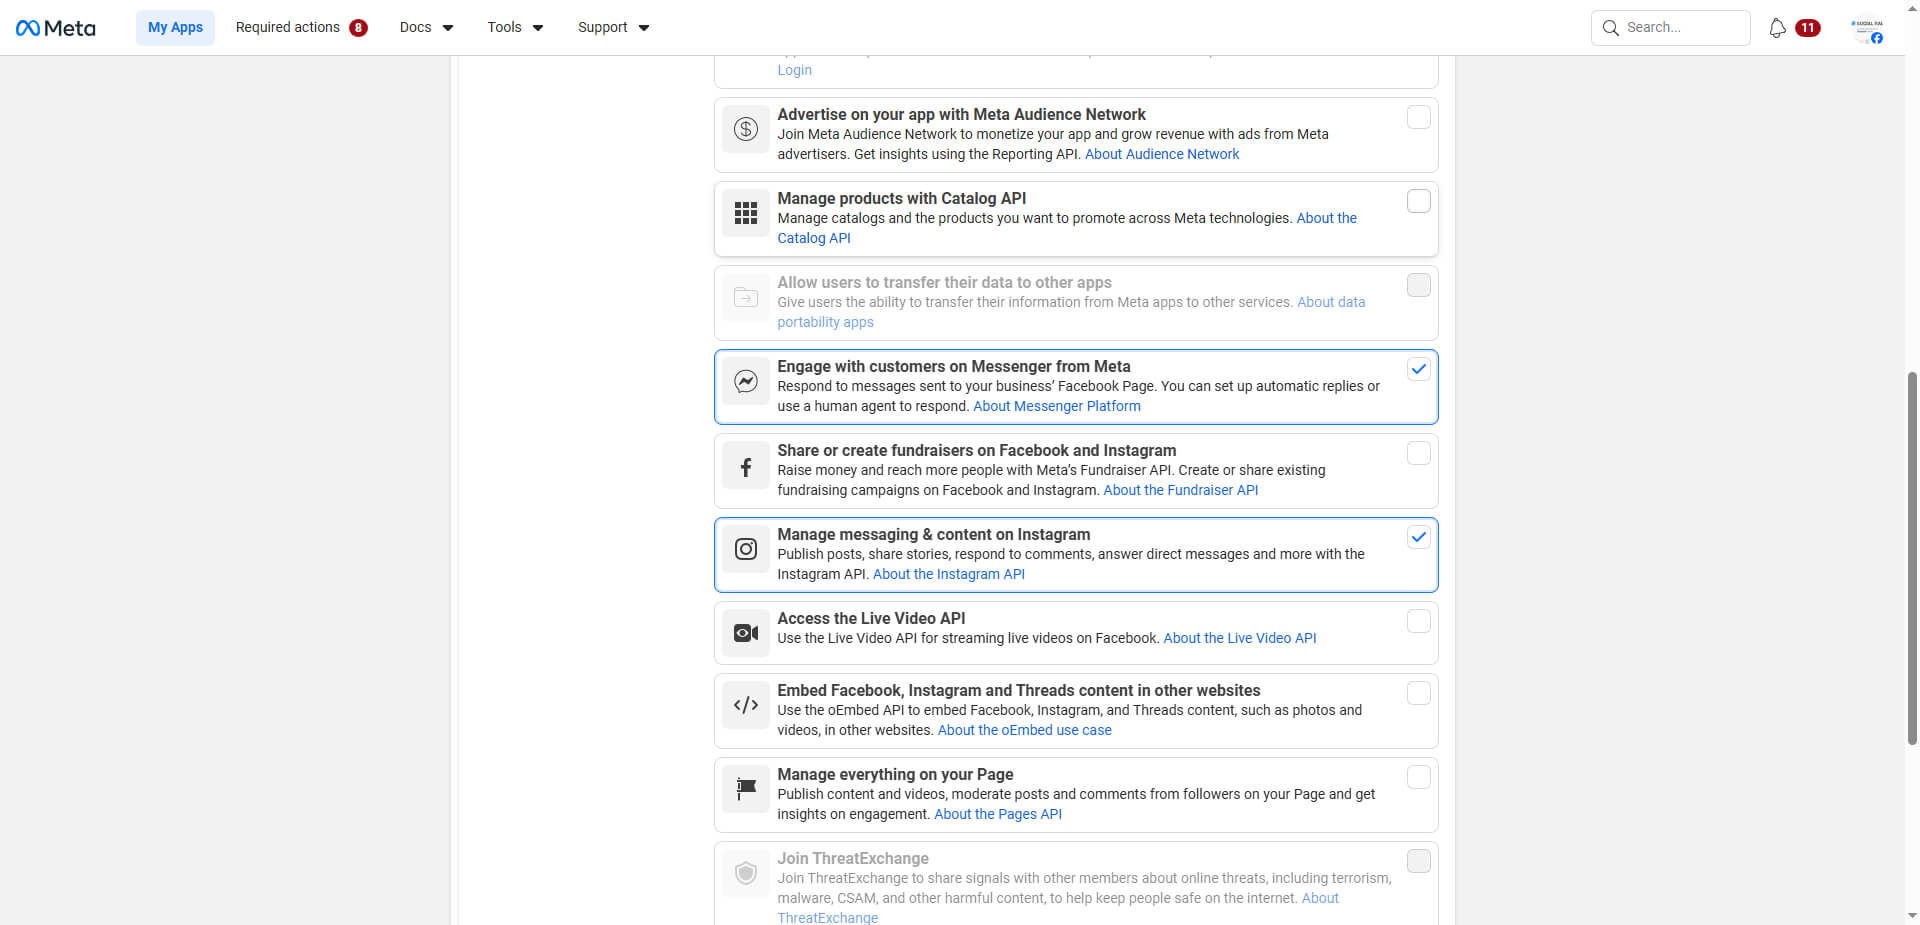The image size is (1920, 925).
Task: Click the oEmbed code brackets icon
Action: [745, 705]
